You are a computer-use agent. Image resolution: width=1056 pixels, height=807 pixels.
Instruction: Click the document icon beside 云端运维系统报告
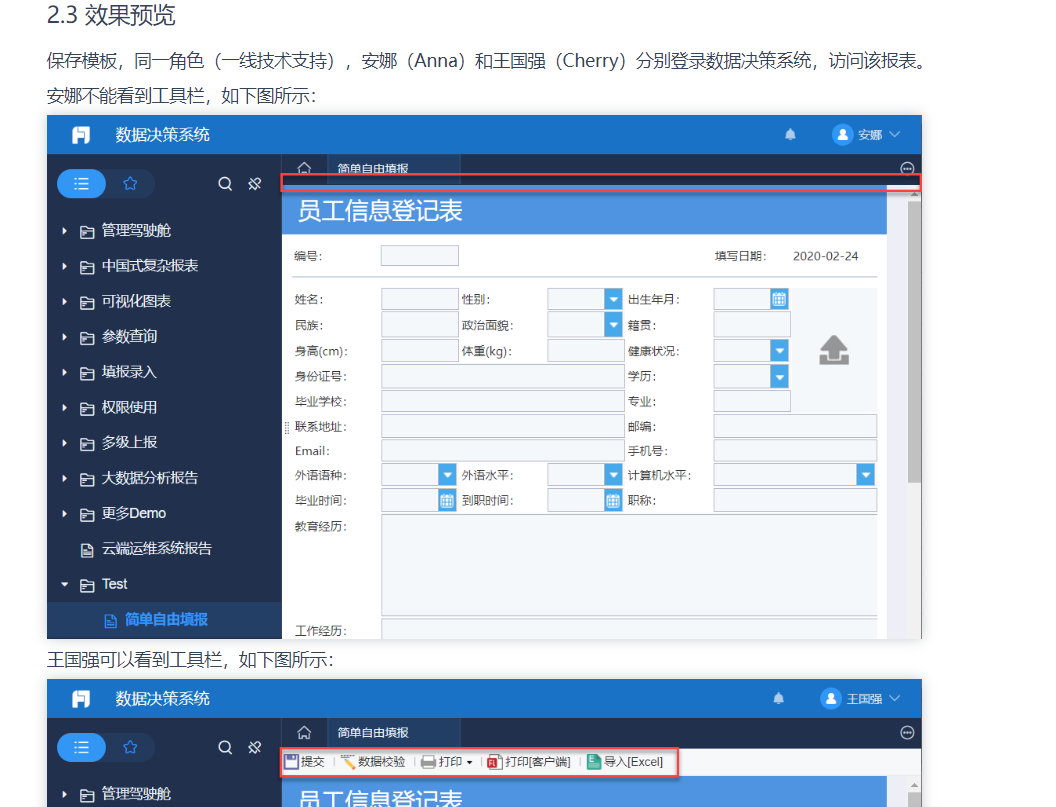(87, 550)
